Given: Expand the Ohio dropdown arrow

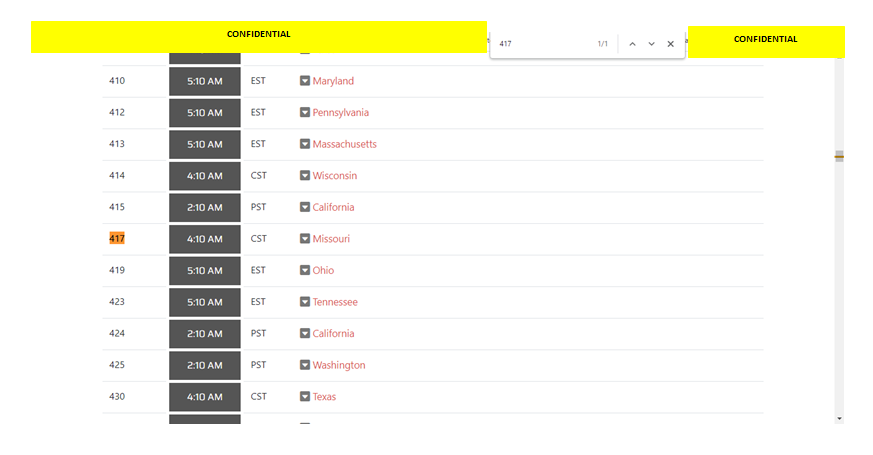Looking at the screenshot, I should [305, 270].
